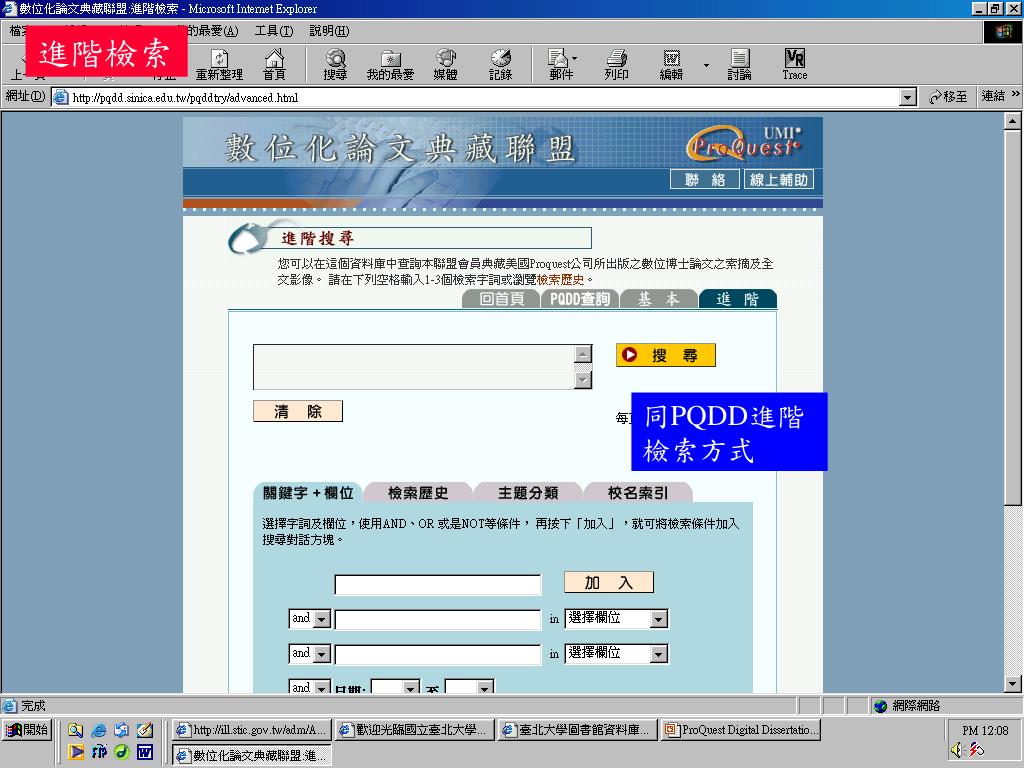The image size is (1024, 768).
Task: Switch to the 基本 basic search tab
Action: coord(658,299)
